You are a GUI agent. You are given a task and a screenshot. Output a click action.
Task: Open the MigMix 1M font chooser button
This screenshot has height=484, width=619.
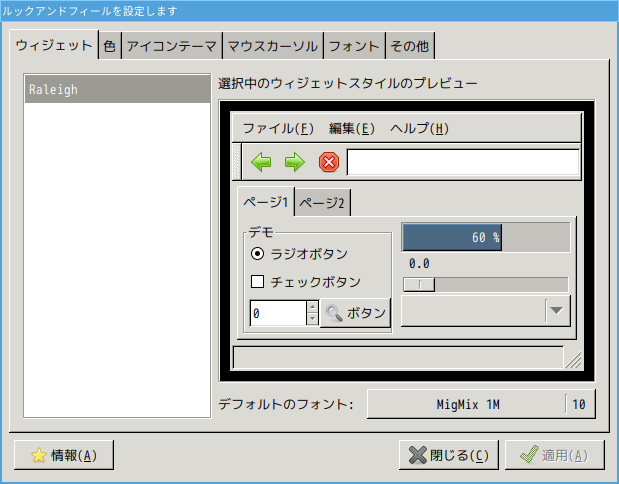[481, 404]
